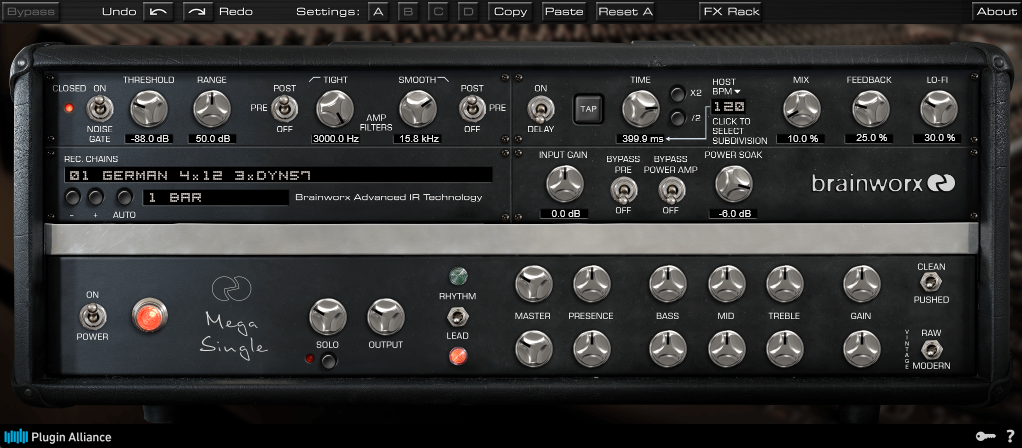1022x448 pixels.
Task: Click the X2 delay time button
Action: tap(679, 93)
